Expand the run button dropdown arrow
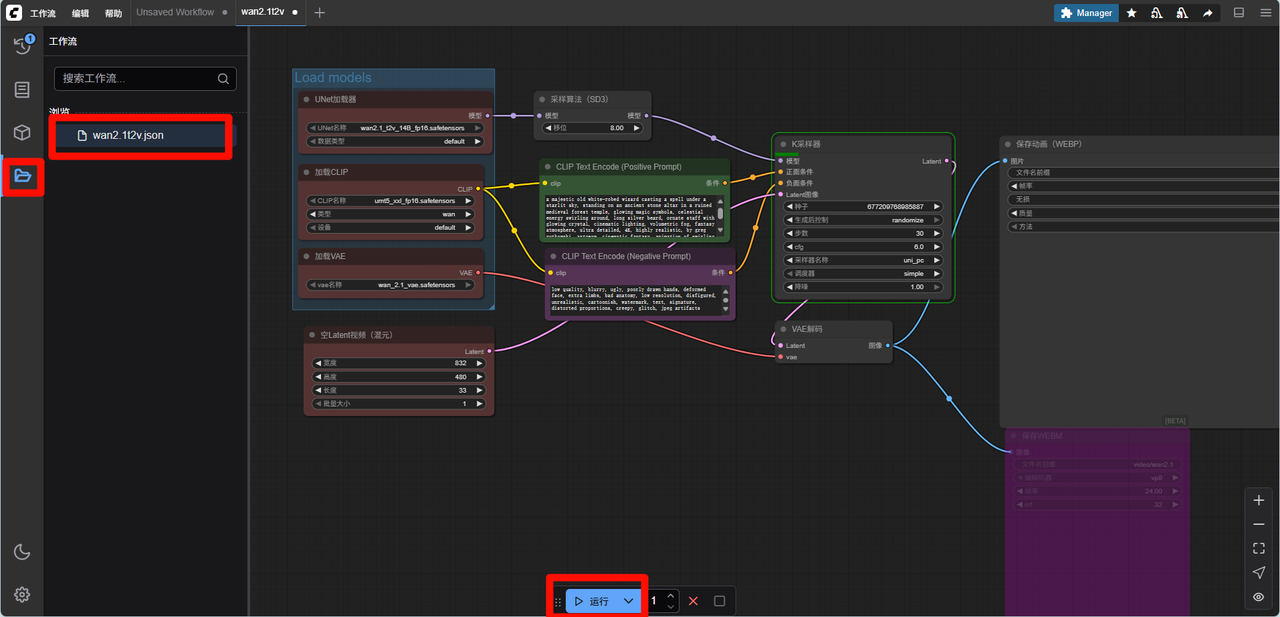Image resolution: width=1280 pixels, height=617 pixels. [628, 601]
